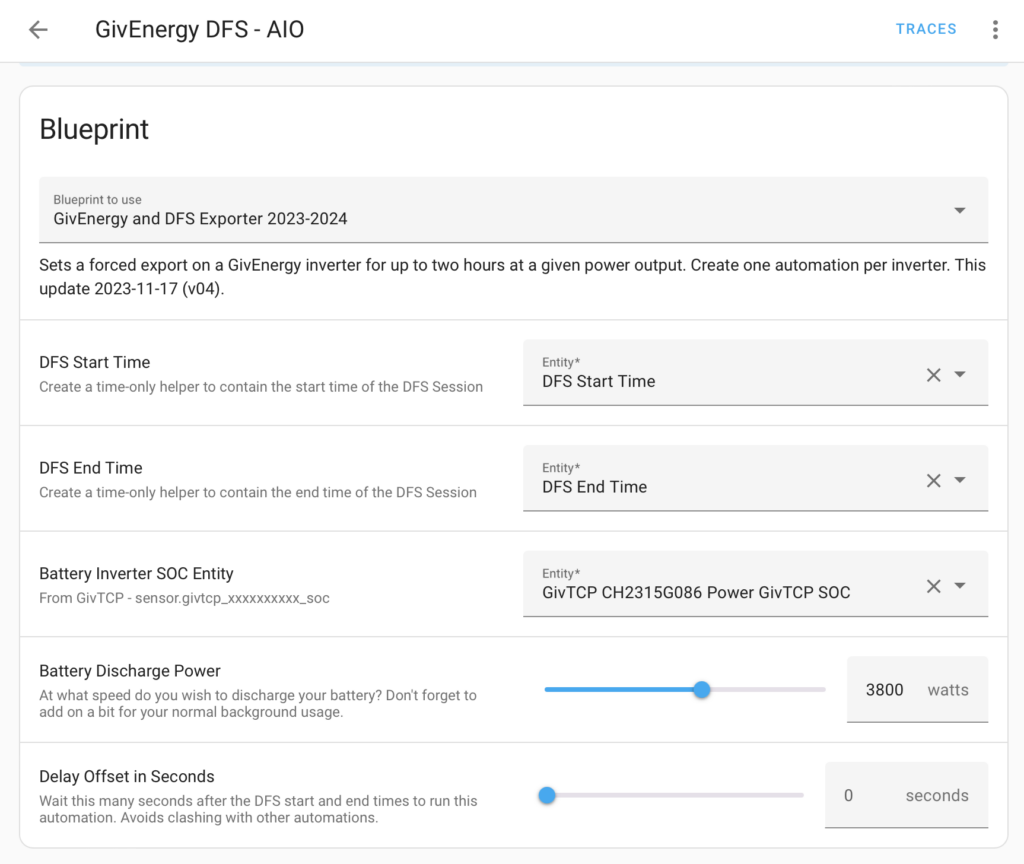The width and height of the screenshot is (1024, 864).
Task: Clear the DFS End Time entity
Action: pos(933,481)
